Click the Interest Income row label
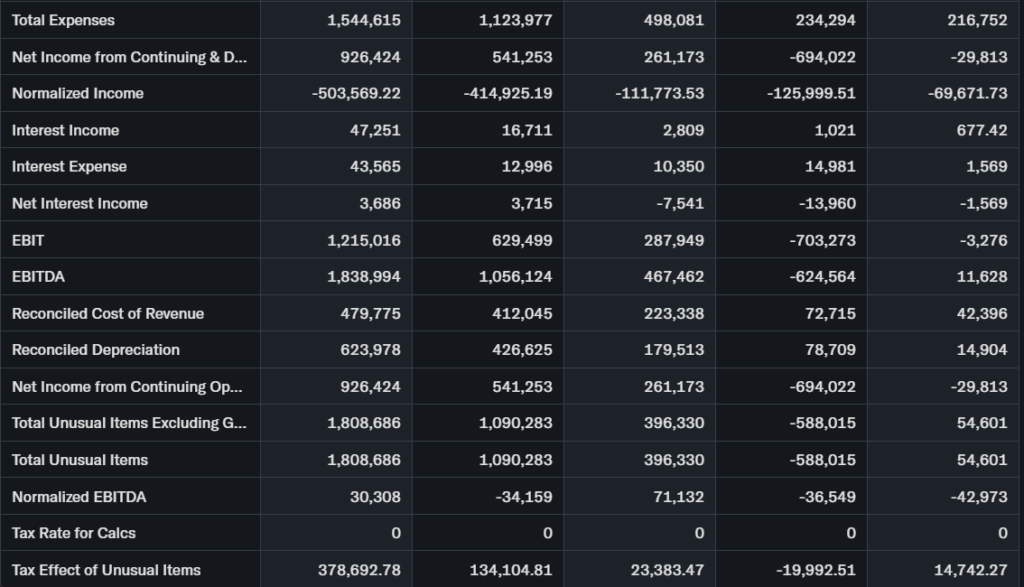The height and width of the screenshot is (587, 1024). pyautogui.click(x=65, y=130)
